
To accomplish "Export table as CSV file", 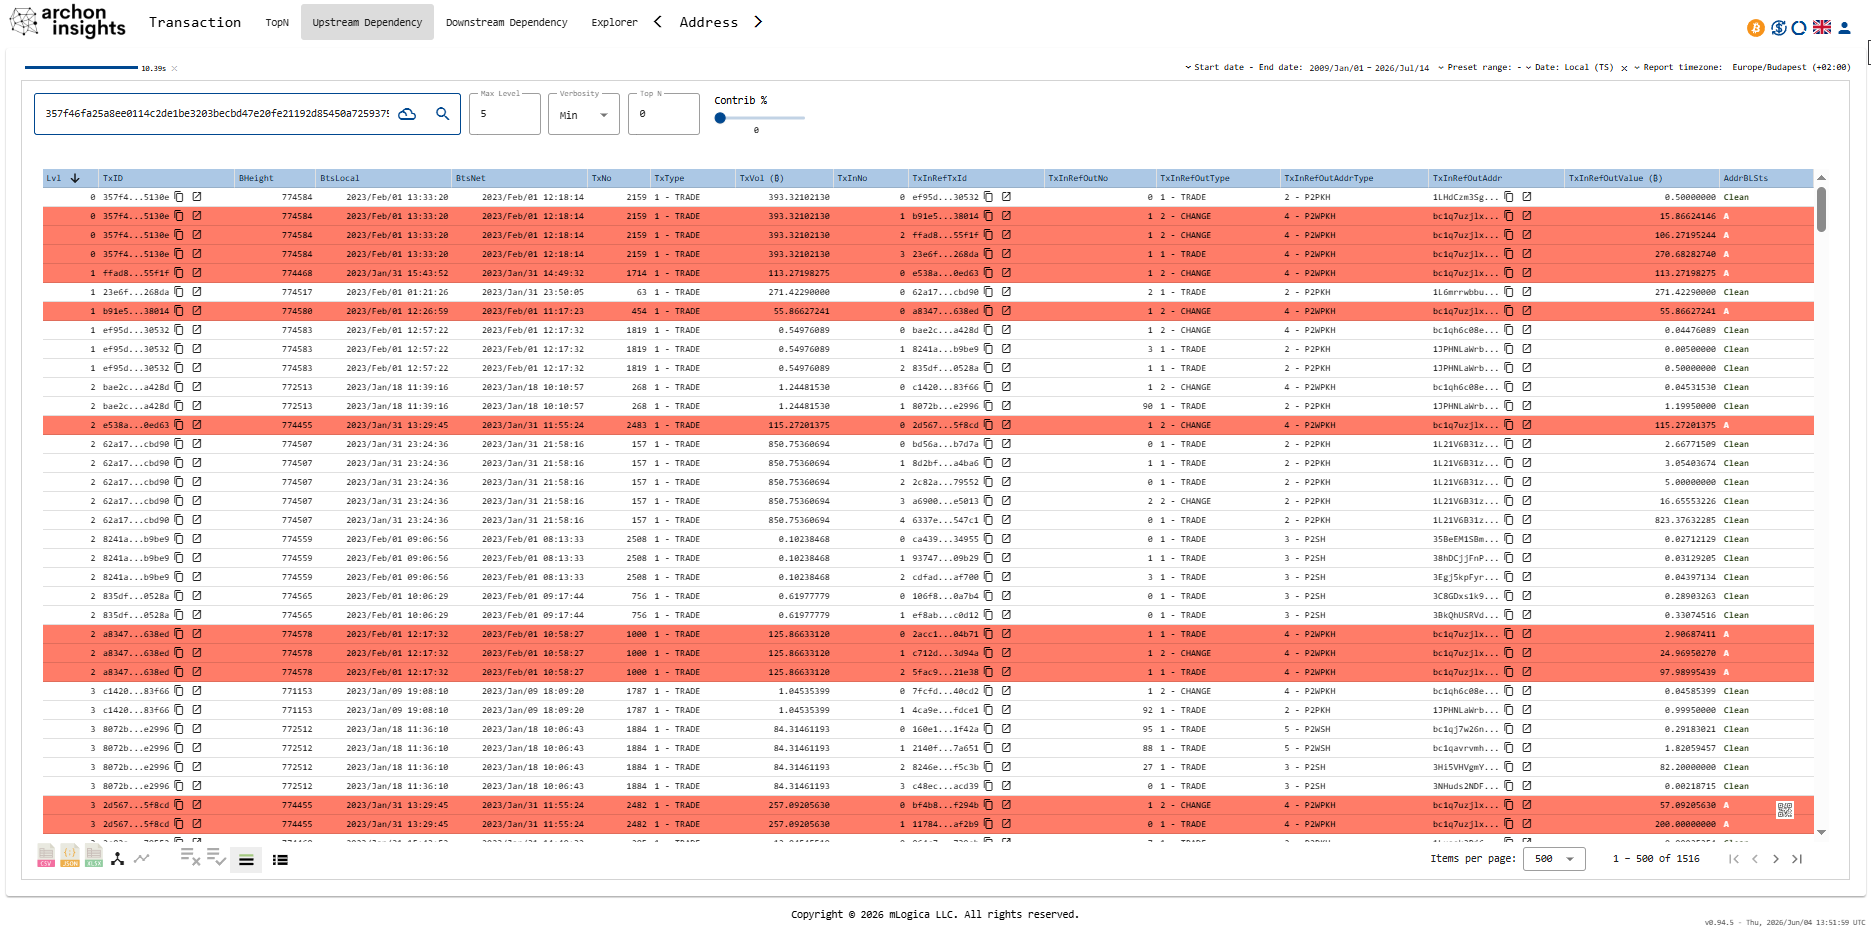I will coord(46,856).
